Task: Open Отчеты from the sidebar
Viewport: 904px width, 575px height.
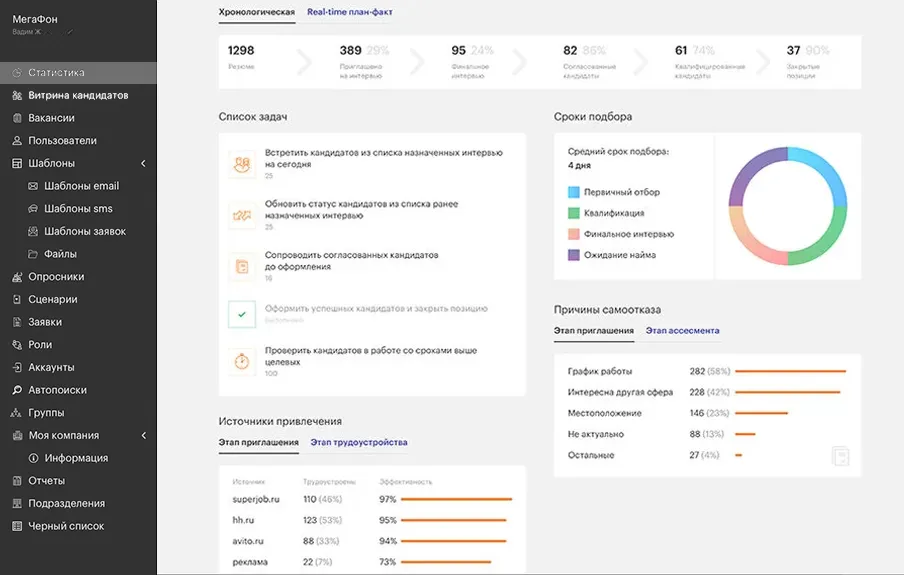Action: pyautogui.click(x=46, y=481)
